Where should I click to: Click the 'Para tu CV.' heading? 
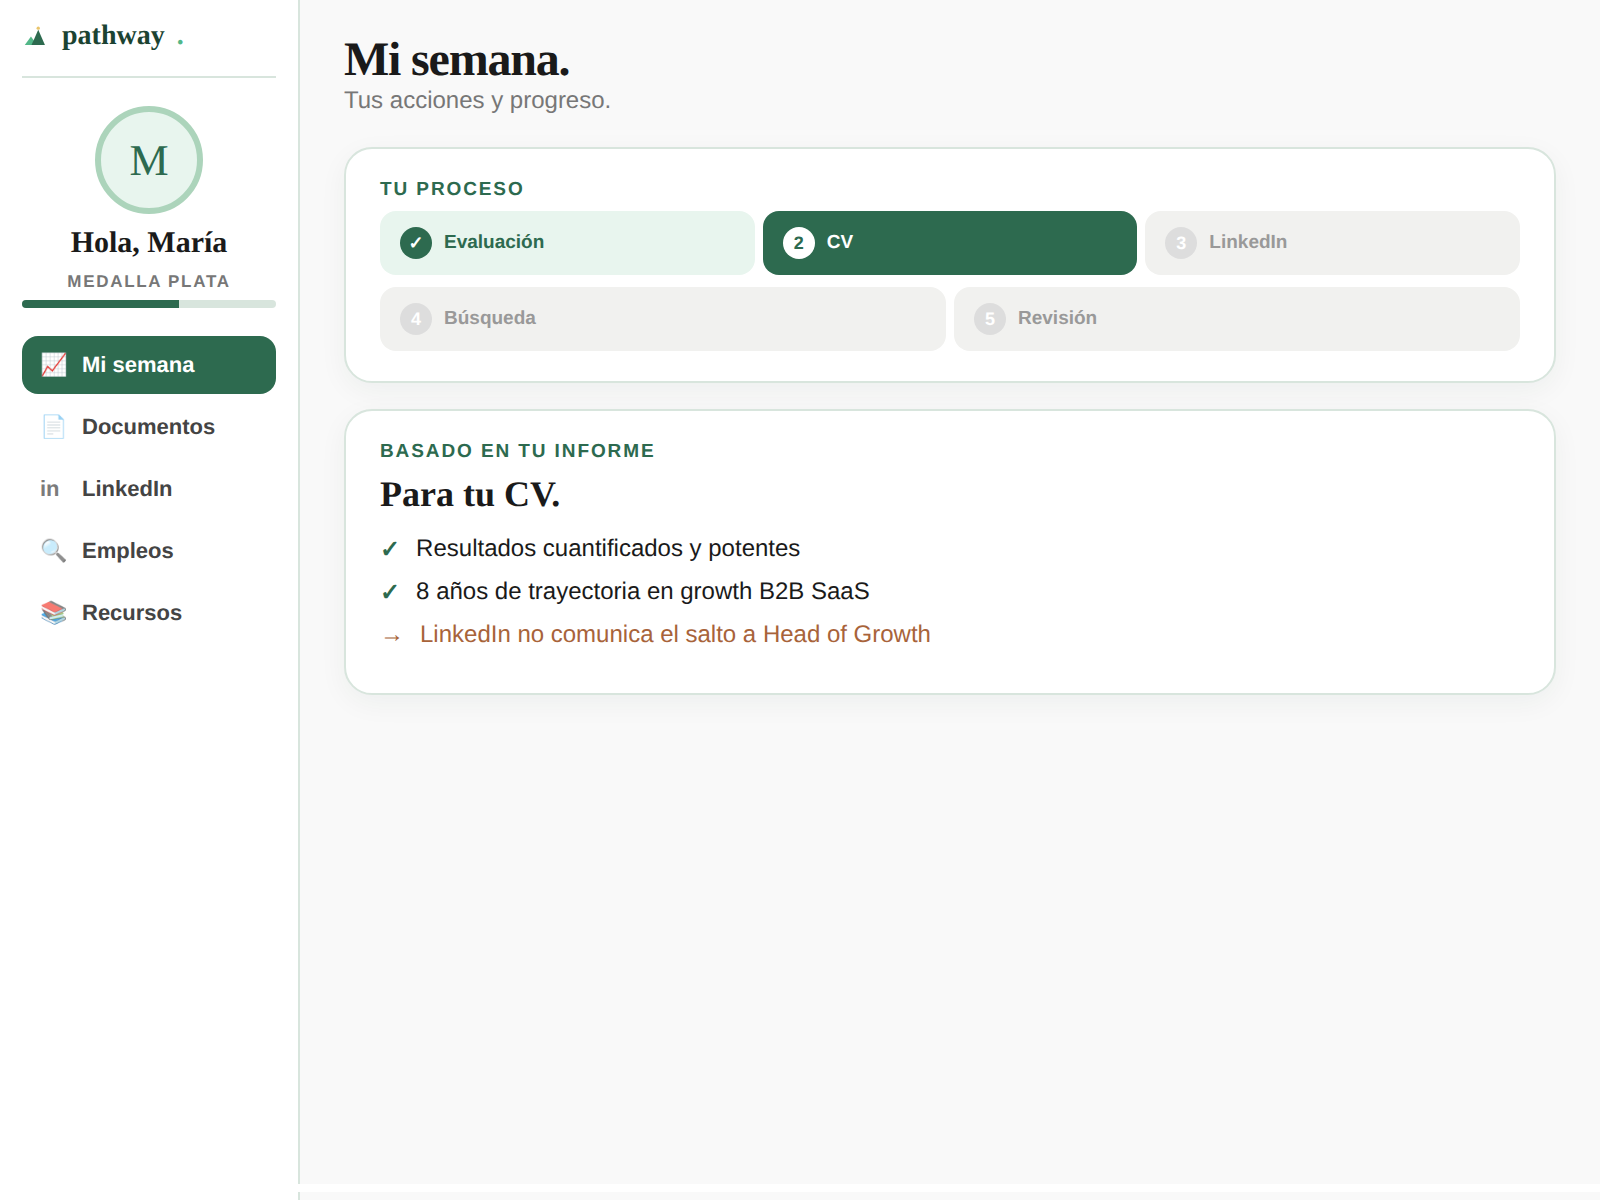coord(470,495)
